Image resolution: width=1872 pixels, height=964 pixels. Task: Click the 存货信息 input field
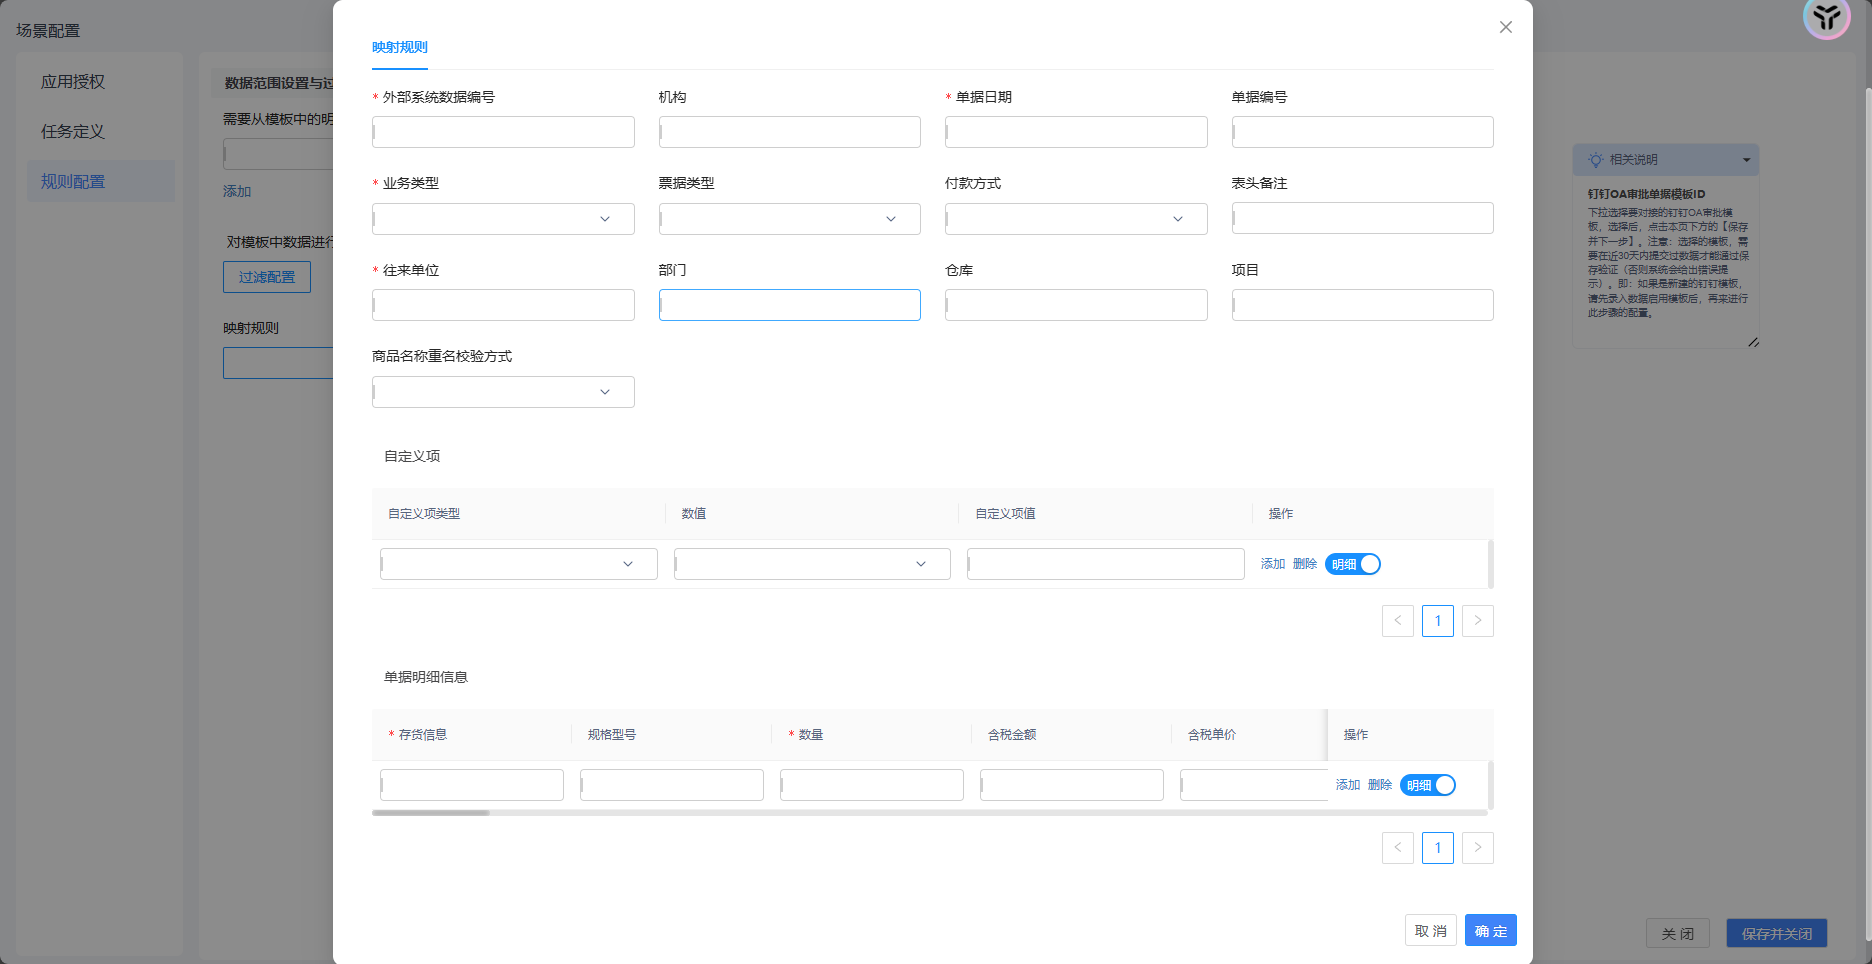click(x=472, y=785)
